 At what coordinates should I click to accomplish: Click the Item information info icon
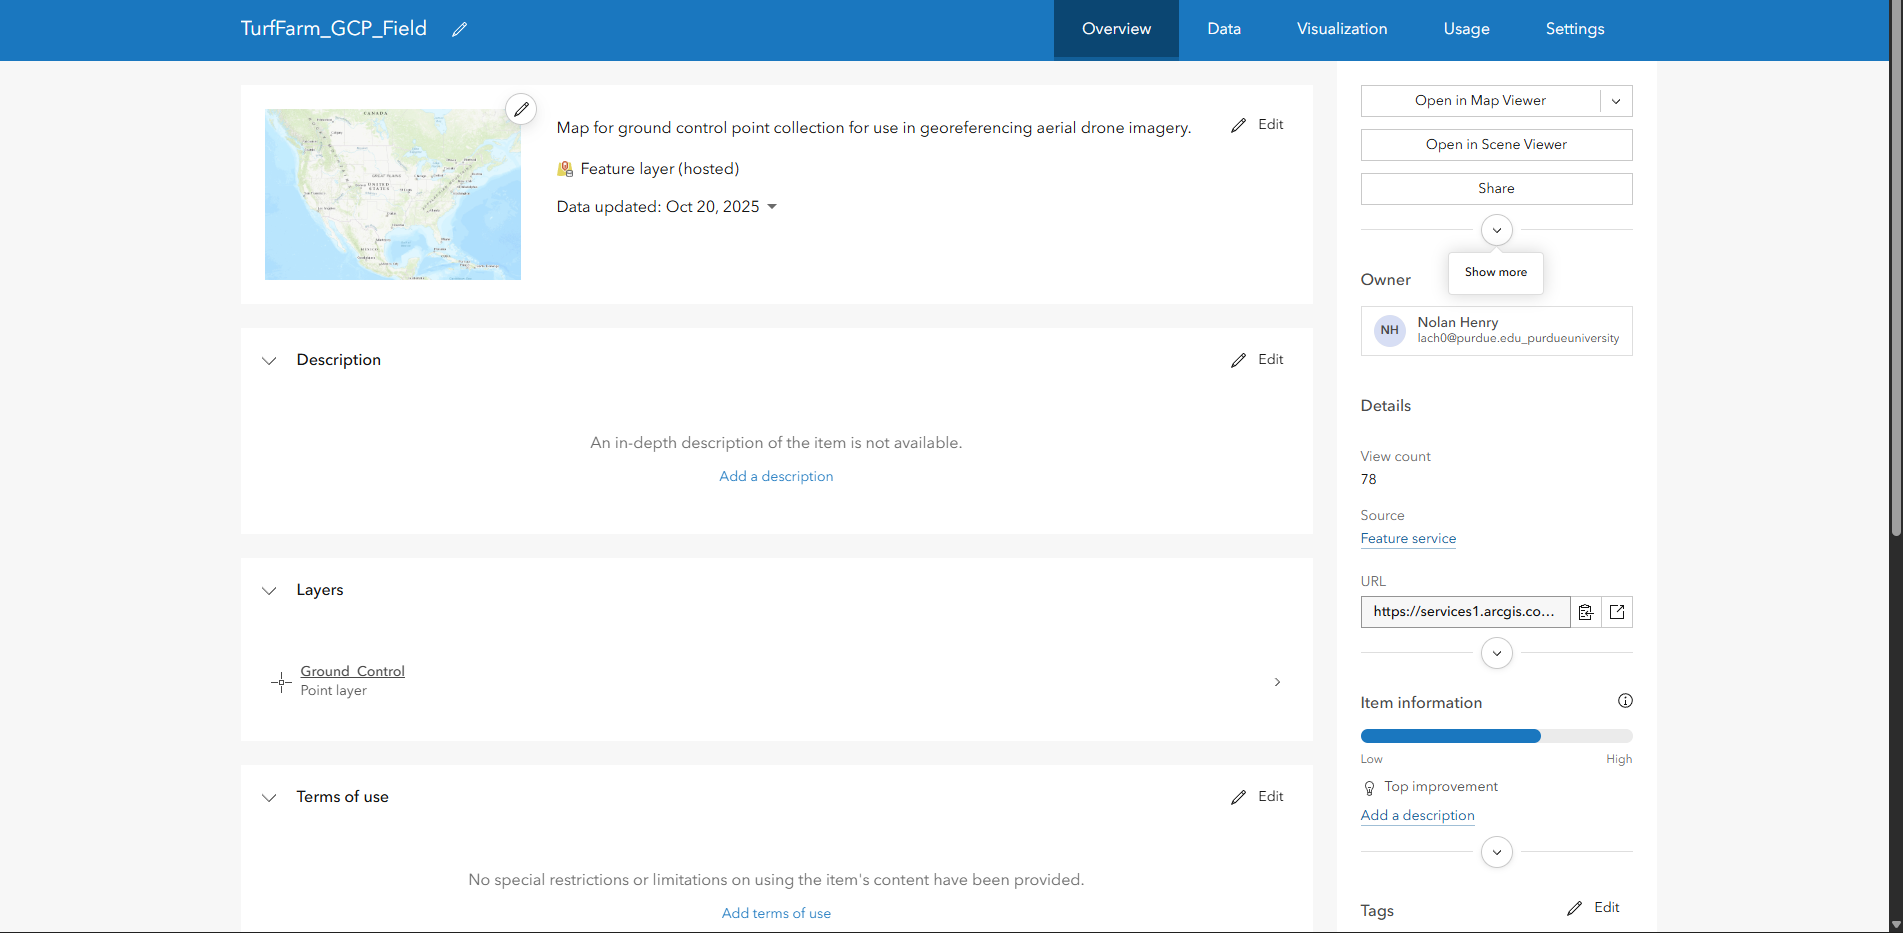tap(1625, 701)
